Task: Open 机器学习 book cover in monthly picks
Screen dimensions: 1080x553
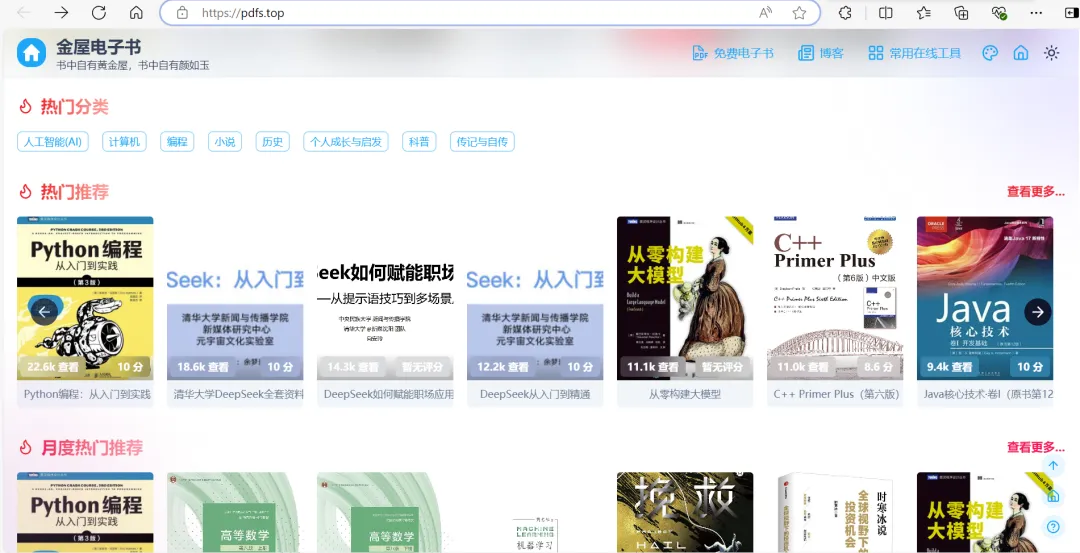Action: tap(535, 512)
